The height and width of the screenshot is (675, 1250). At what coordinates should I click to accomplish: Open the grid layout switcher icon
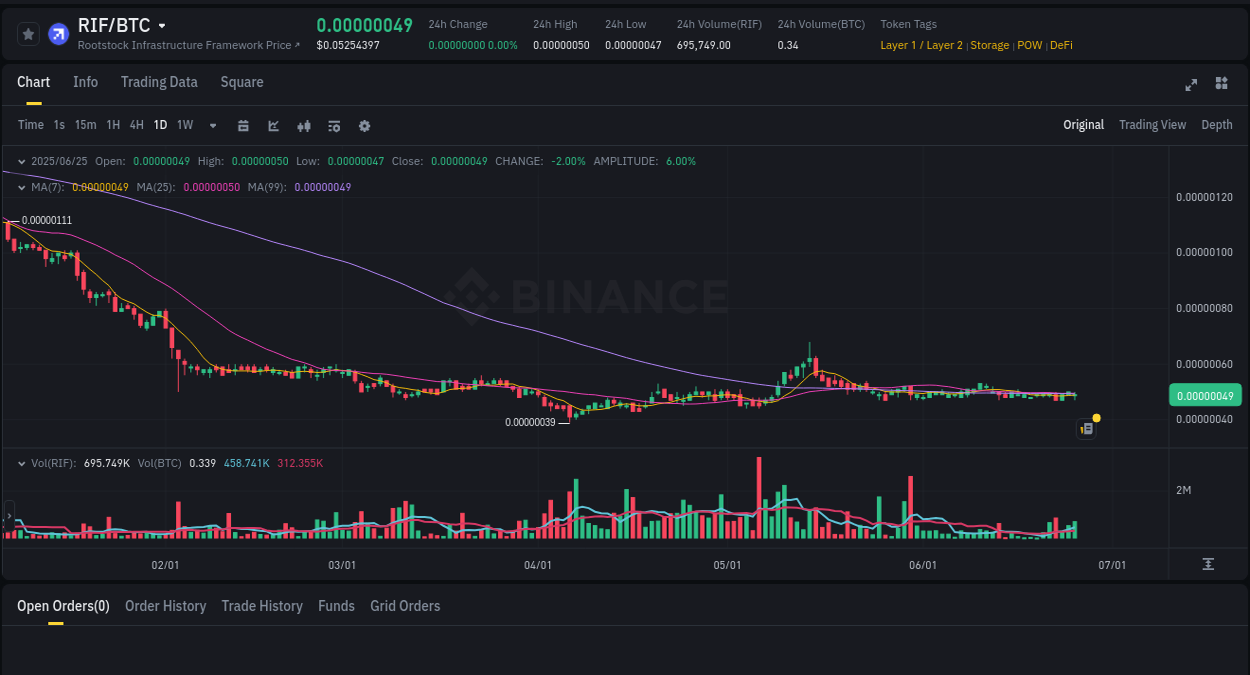(1221, 84)
